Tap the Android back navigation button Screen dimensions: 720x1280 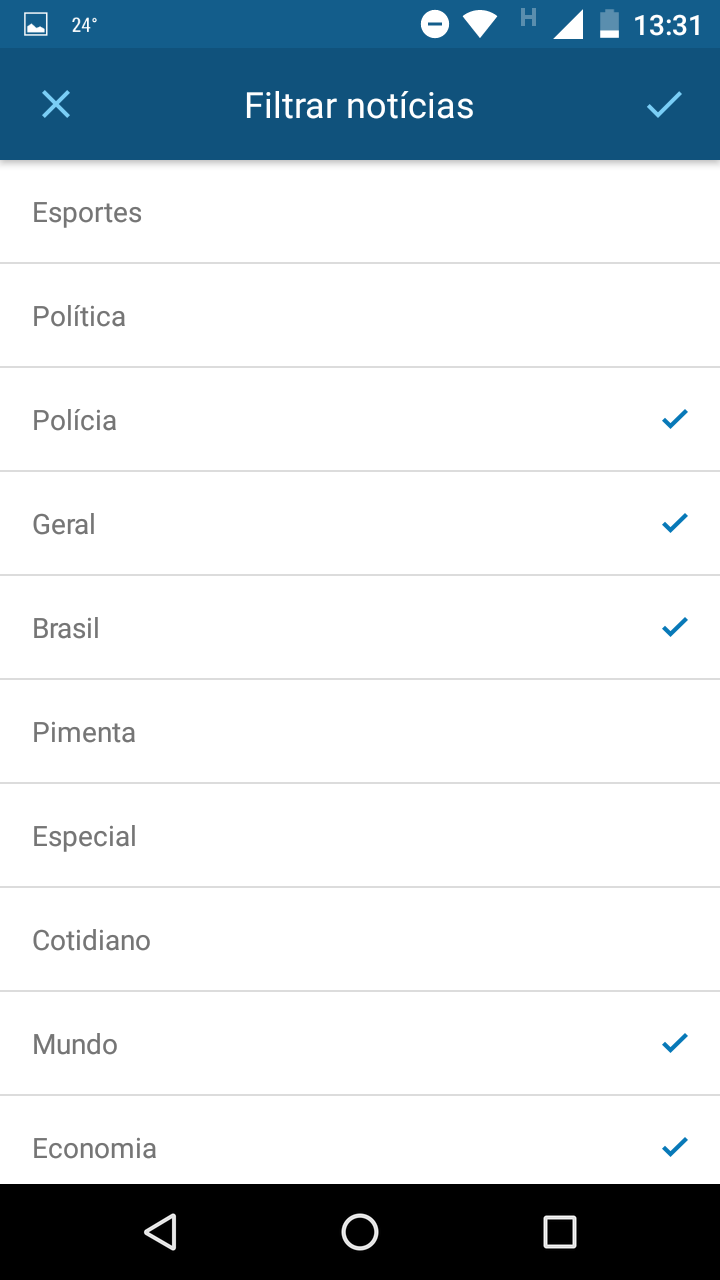[160, 1232]
